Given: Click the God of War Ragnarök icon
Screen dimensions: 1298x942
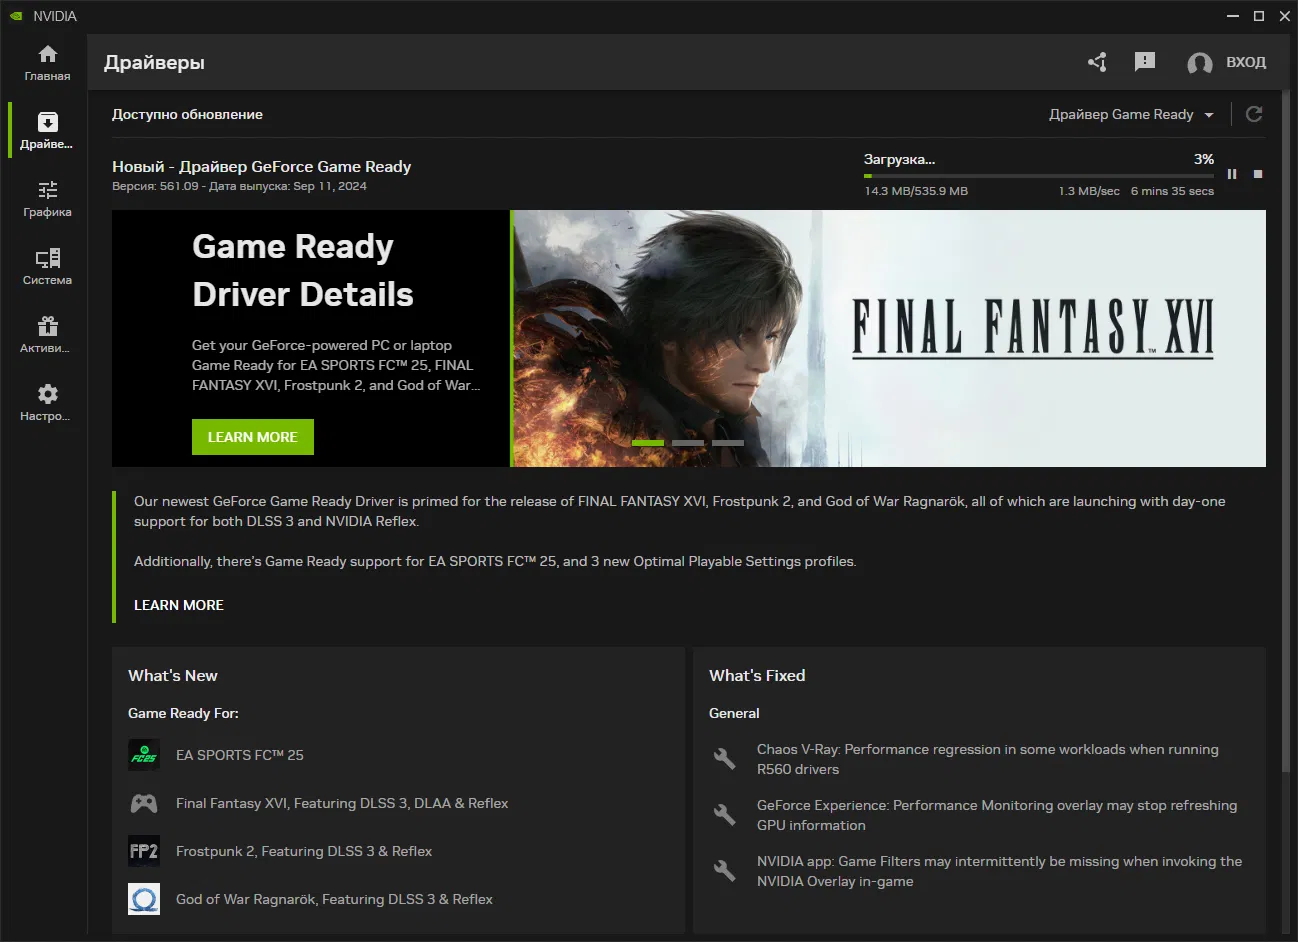Looking at the screenshot, I should pyautogui.click(x=144, y=899).
